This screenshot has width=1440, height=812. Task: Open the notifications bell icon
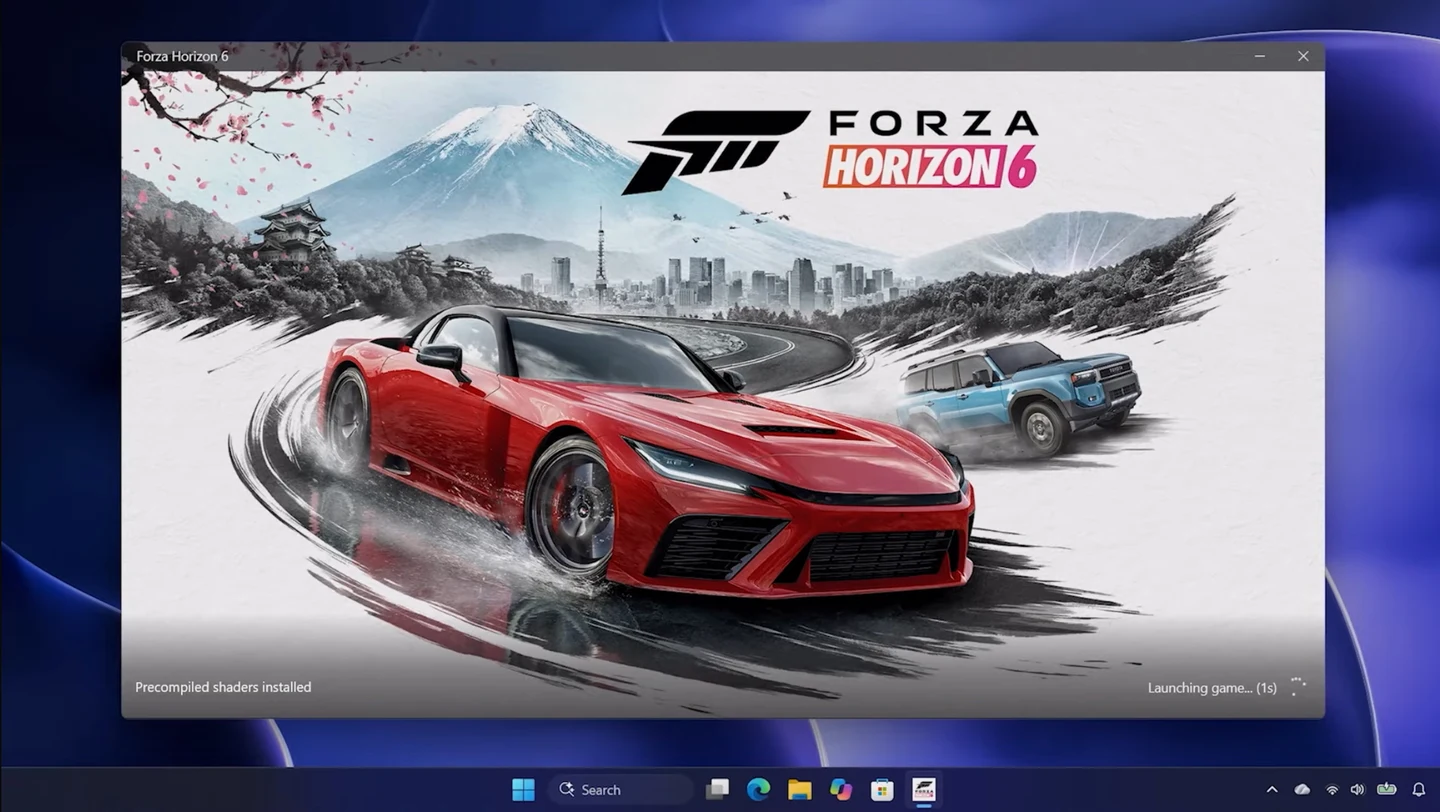coord(1418,790)
